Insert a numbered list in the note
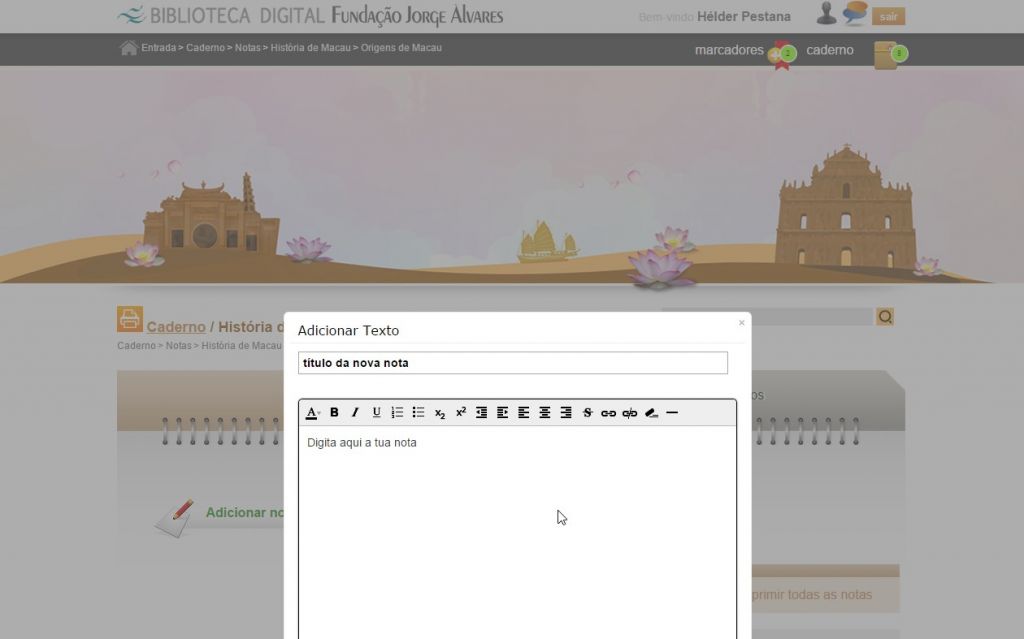 click(397, 412)
